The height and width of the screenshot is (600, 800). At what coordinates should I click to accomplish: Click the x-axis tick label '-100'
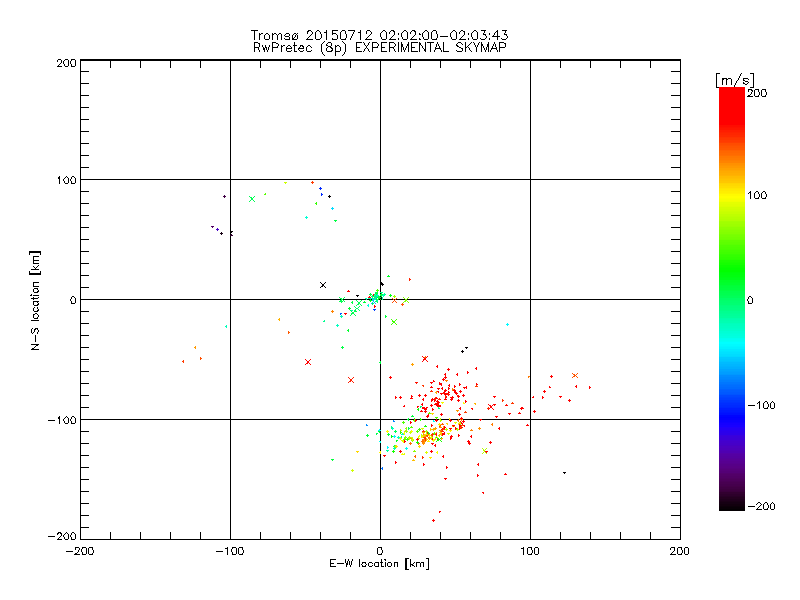point(230,551)
